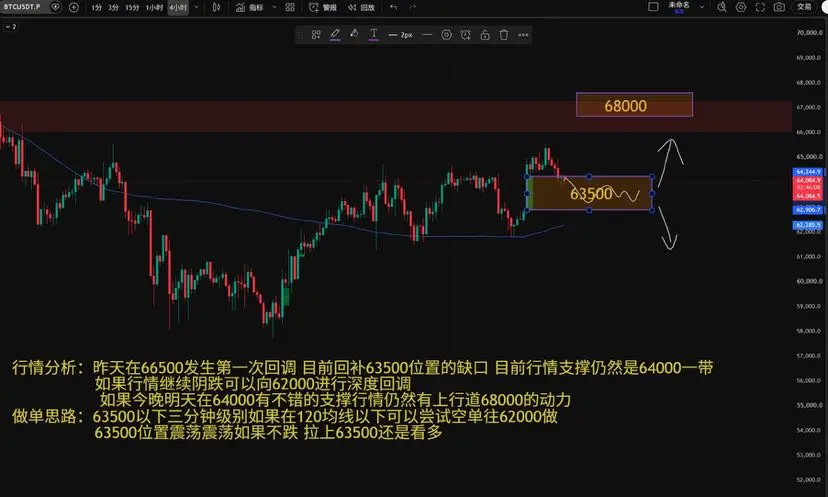Delete the drawing with trash icon

coord(504,35)
